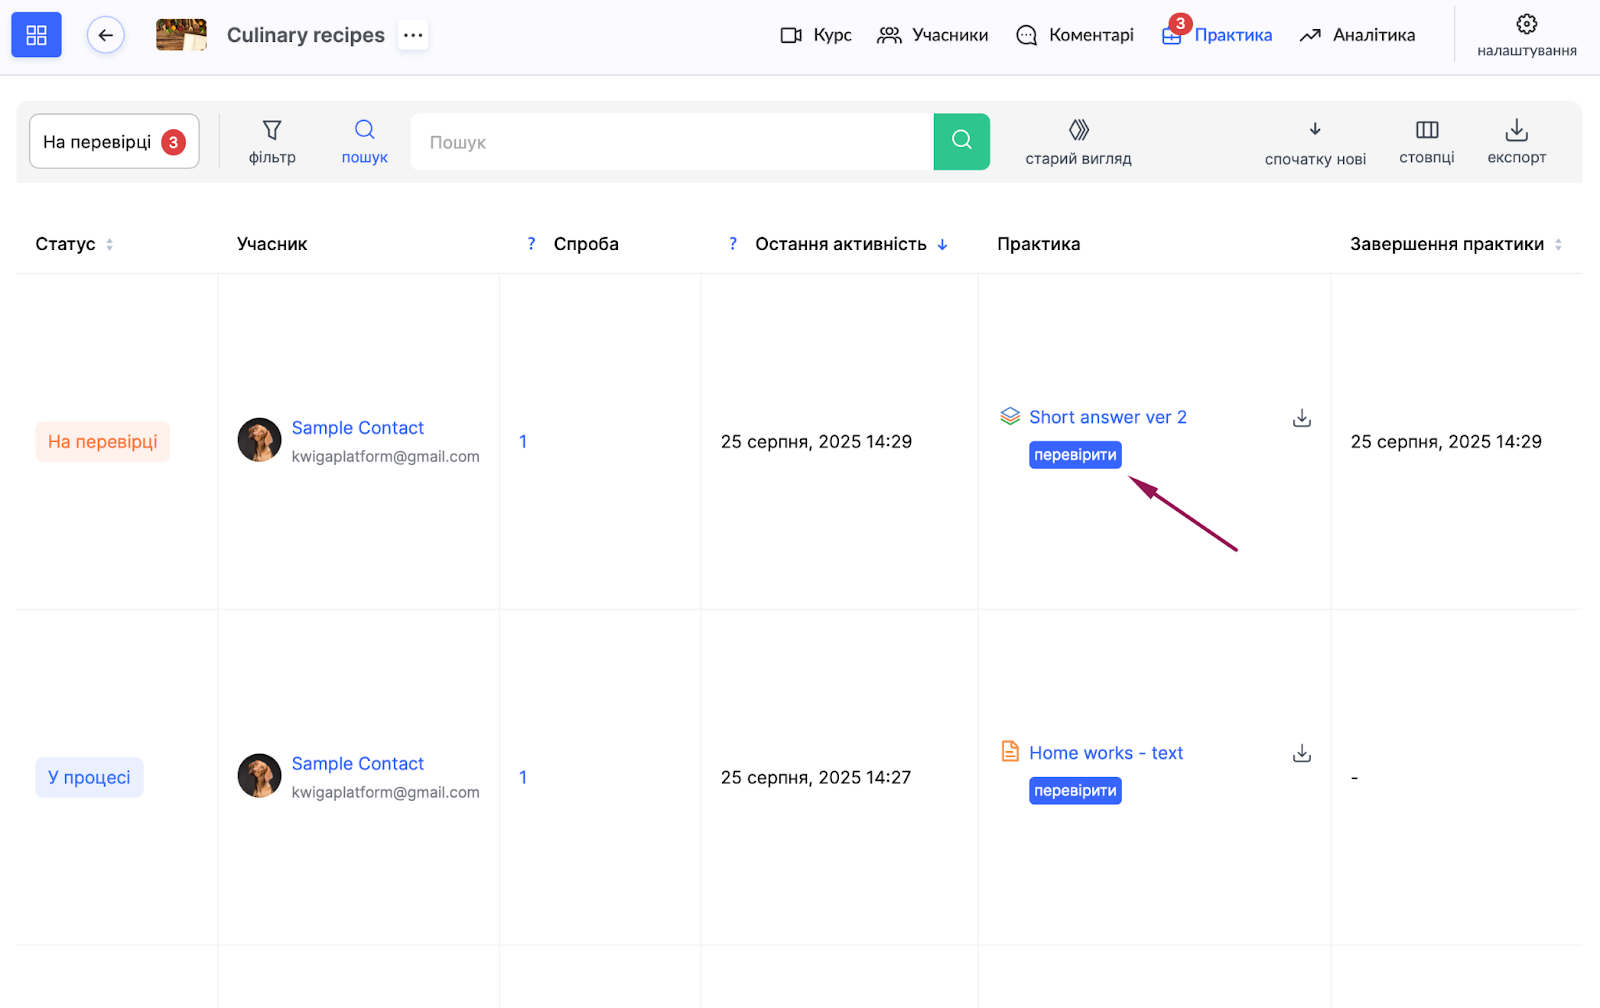The image size is (1600, 1008).
Task: Click the green search magnifier button
Action: 961,141
